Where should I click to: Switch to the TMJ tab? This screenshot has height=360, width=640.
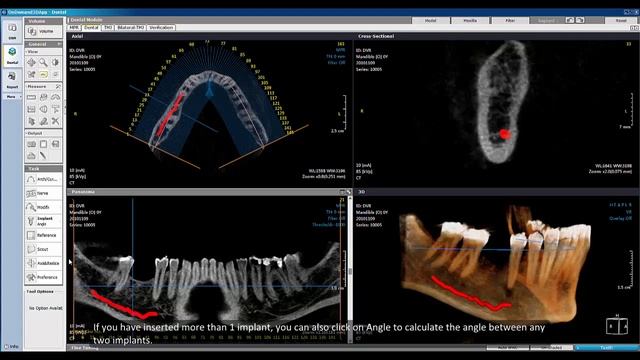click(x=108, y=27)
